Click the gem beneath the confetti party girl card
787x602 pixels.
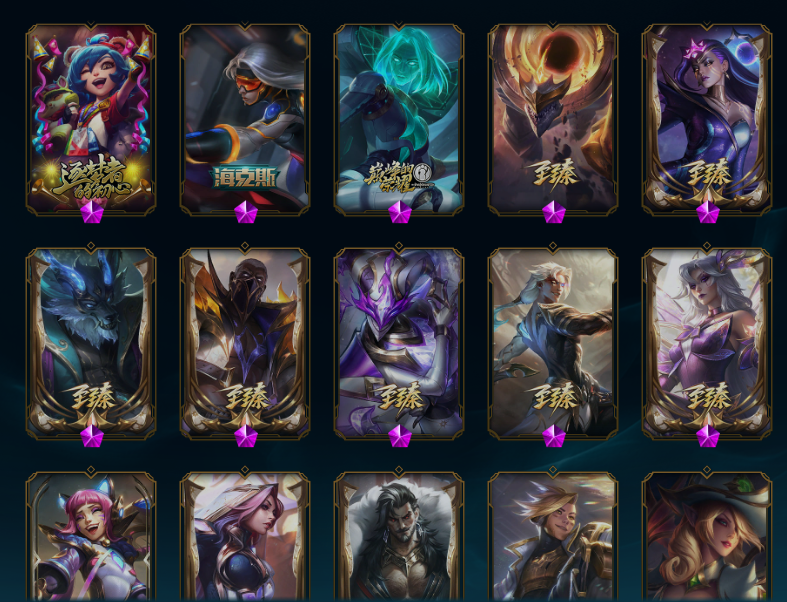tap(92, 212)
